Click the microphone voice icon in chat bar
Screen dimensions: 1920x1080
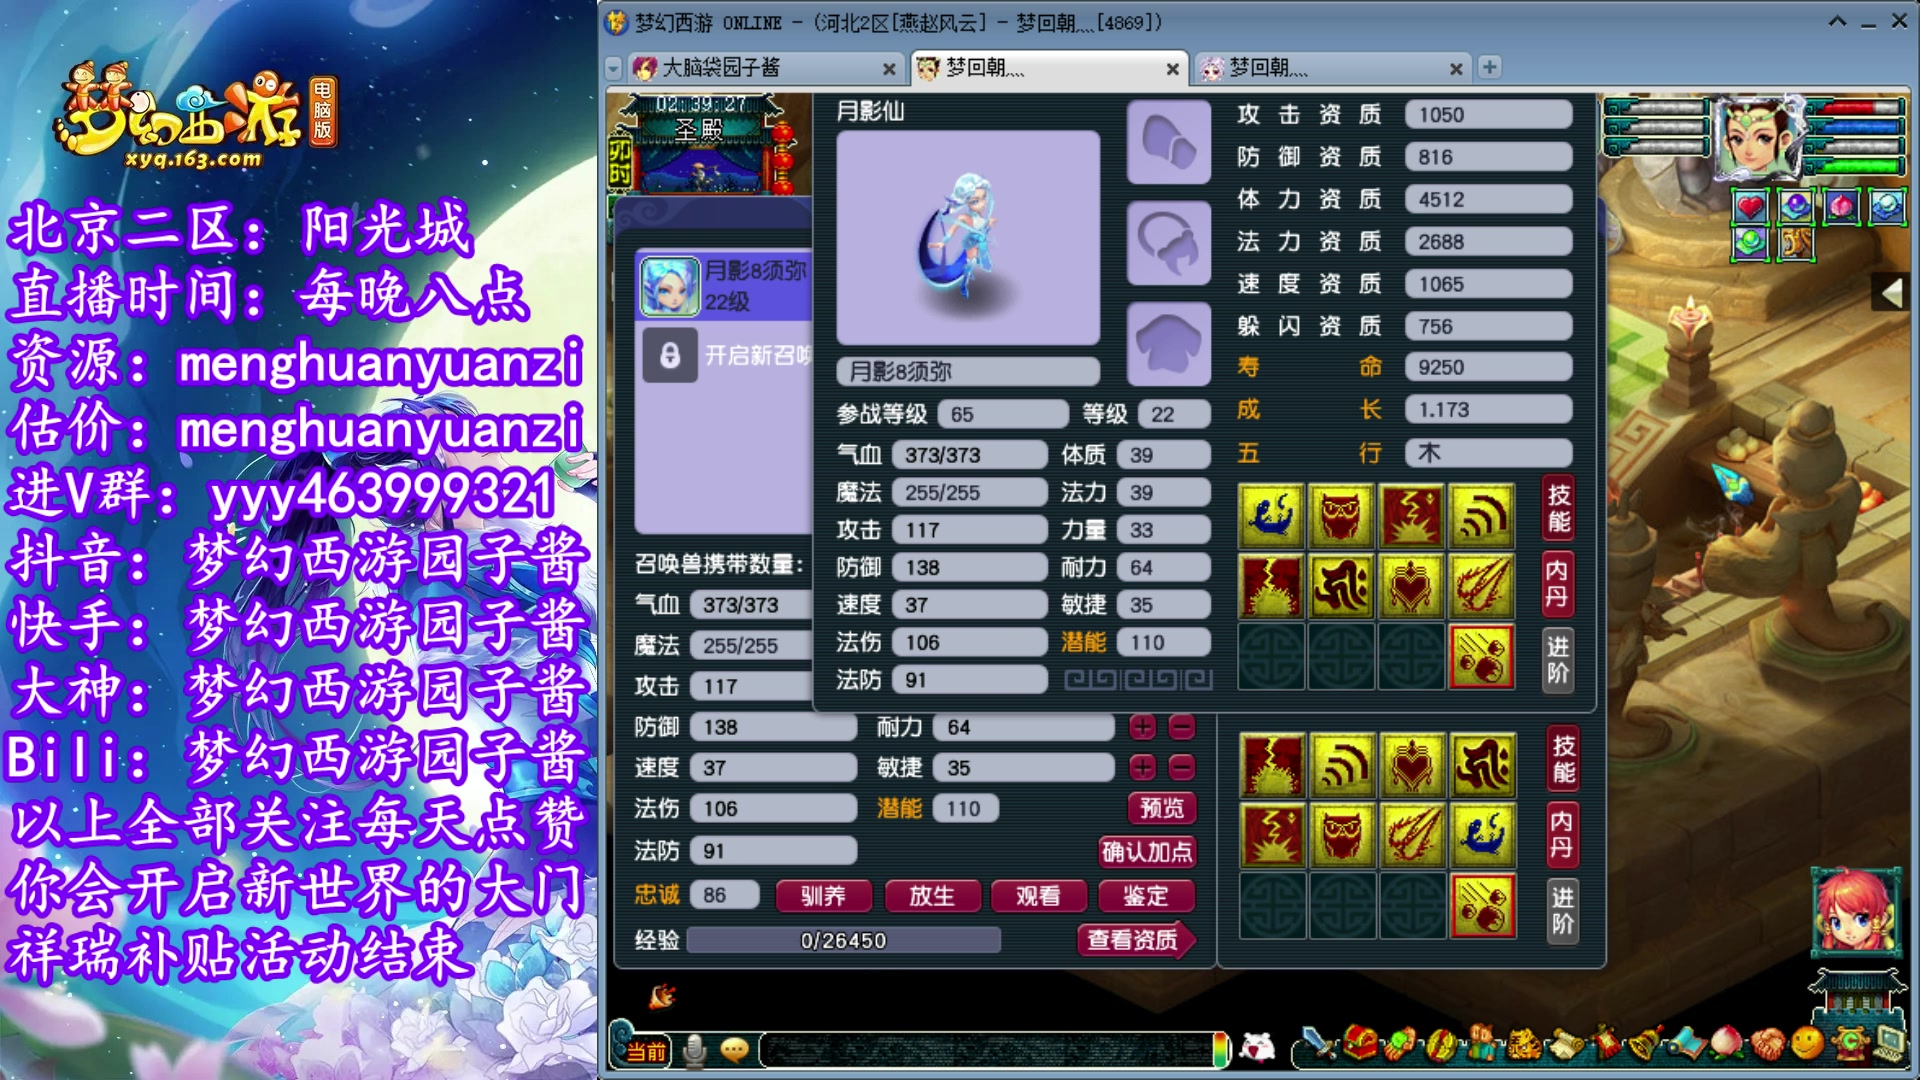point(694,1050)
